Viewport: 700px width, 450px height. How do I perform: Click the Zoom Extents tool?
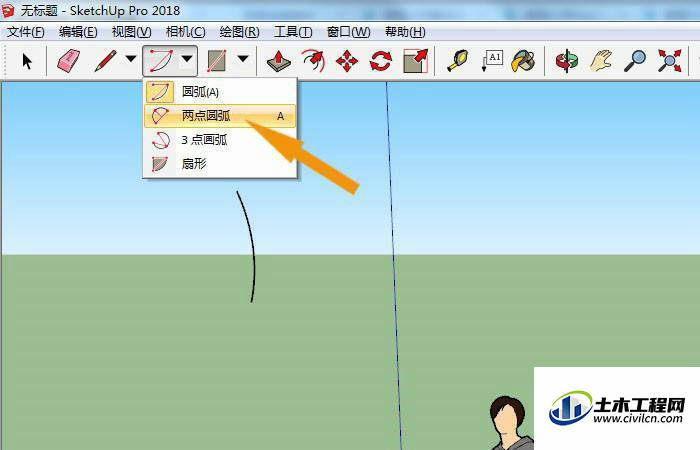coord(669,61)
